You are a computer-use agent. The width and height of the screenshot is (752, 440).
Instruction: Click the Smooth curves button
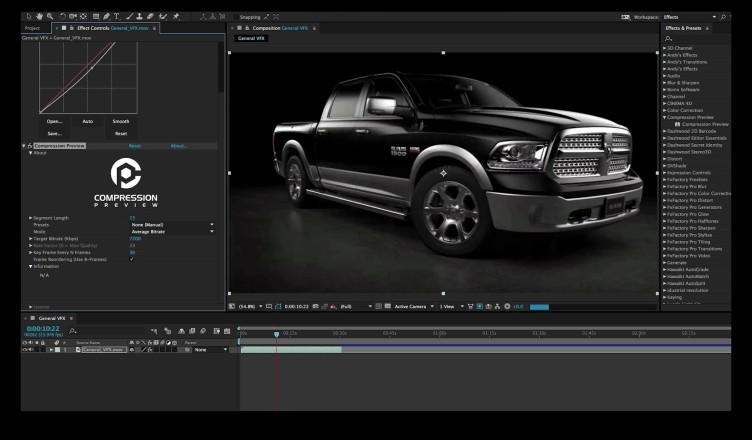[121, 121]
